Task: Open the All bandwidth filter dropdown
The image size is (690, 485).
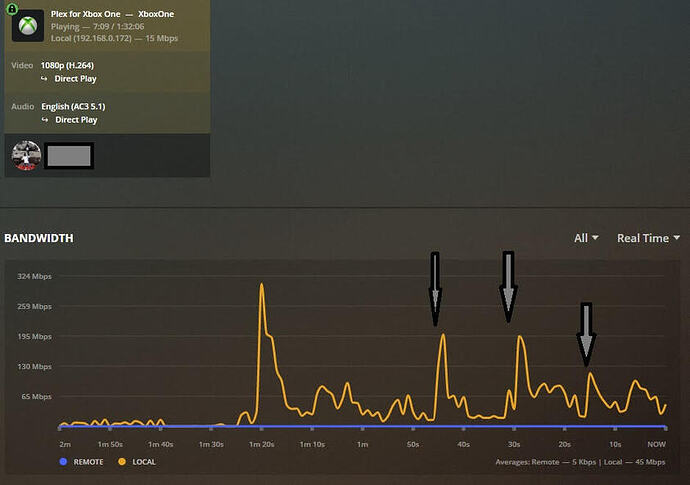Action: pos(586,238)
